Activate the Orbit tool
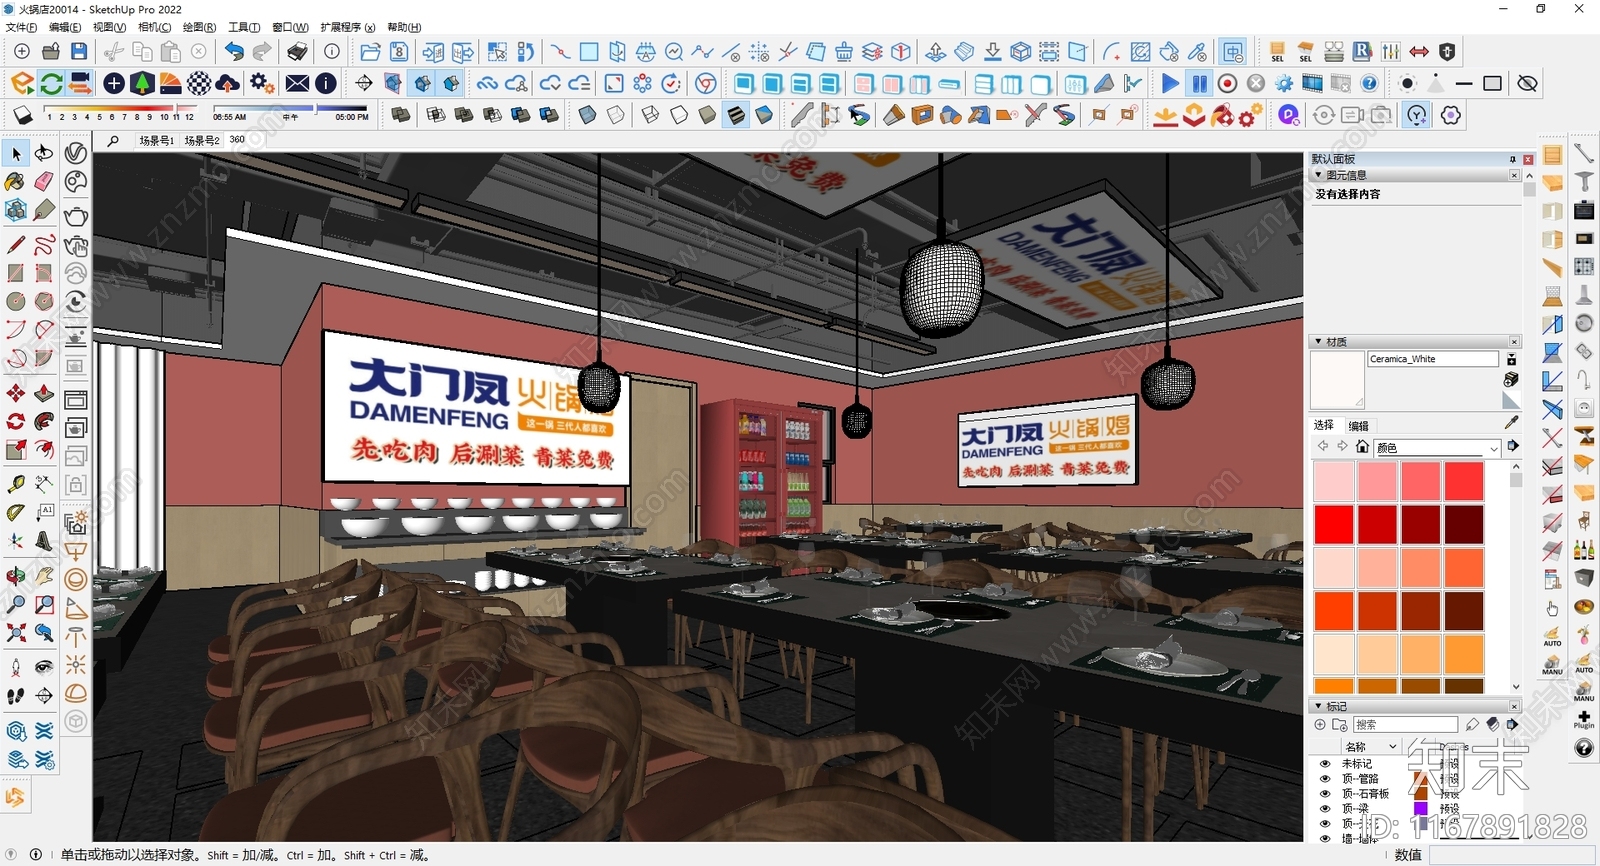Image resolution: width=1600 pixels, height=866 pixels. tap(16, 576)
